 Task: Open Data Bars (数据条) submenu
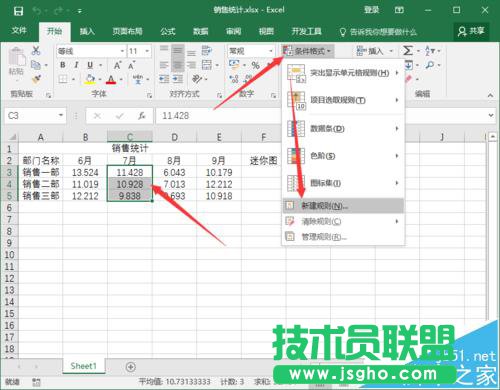[x=343, y=128]
